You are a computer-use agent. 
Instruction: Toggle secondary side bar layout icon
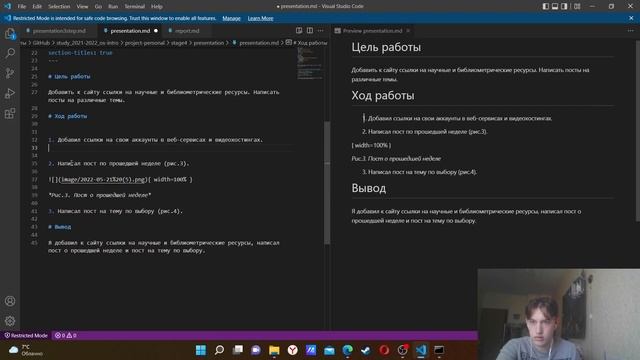click(564, 6)
